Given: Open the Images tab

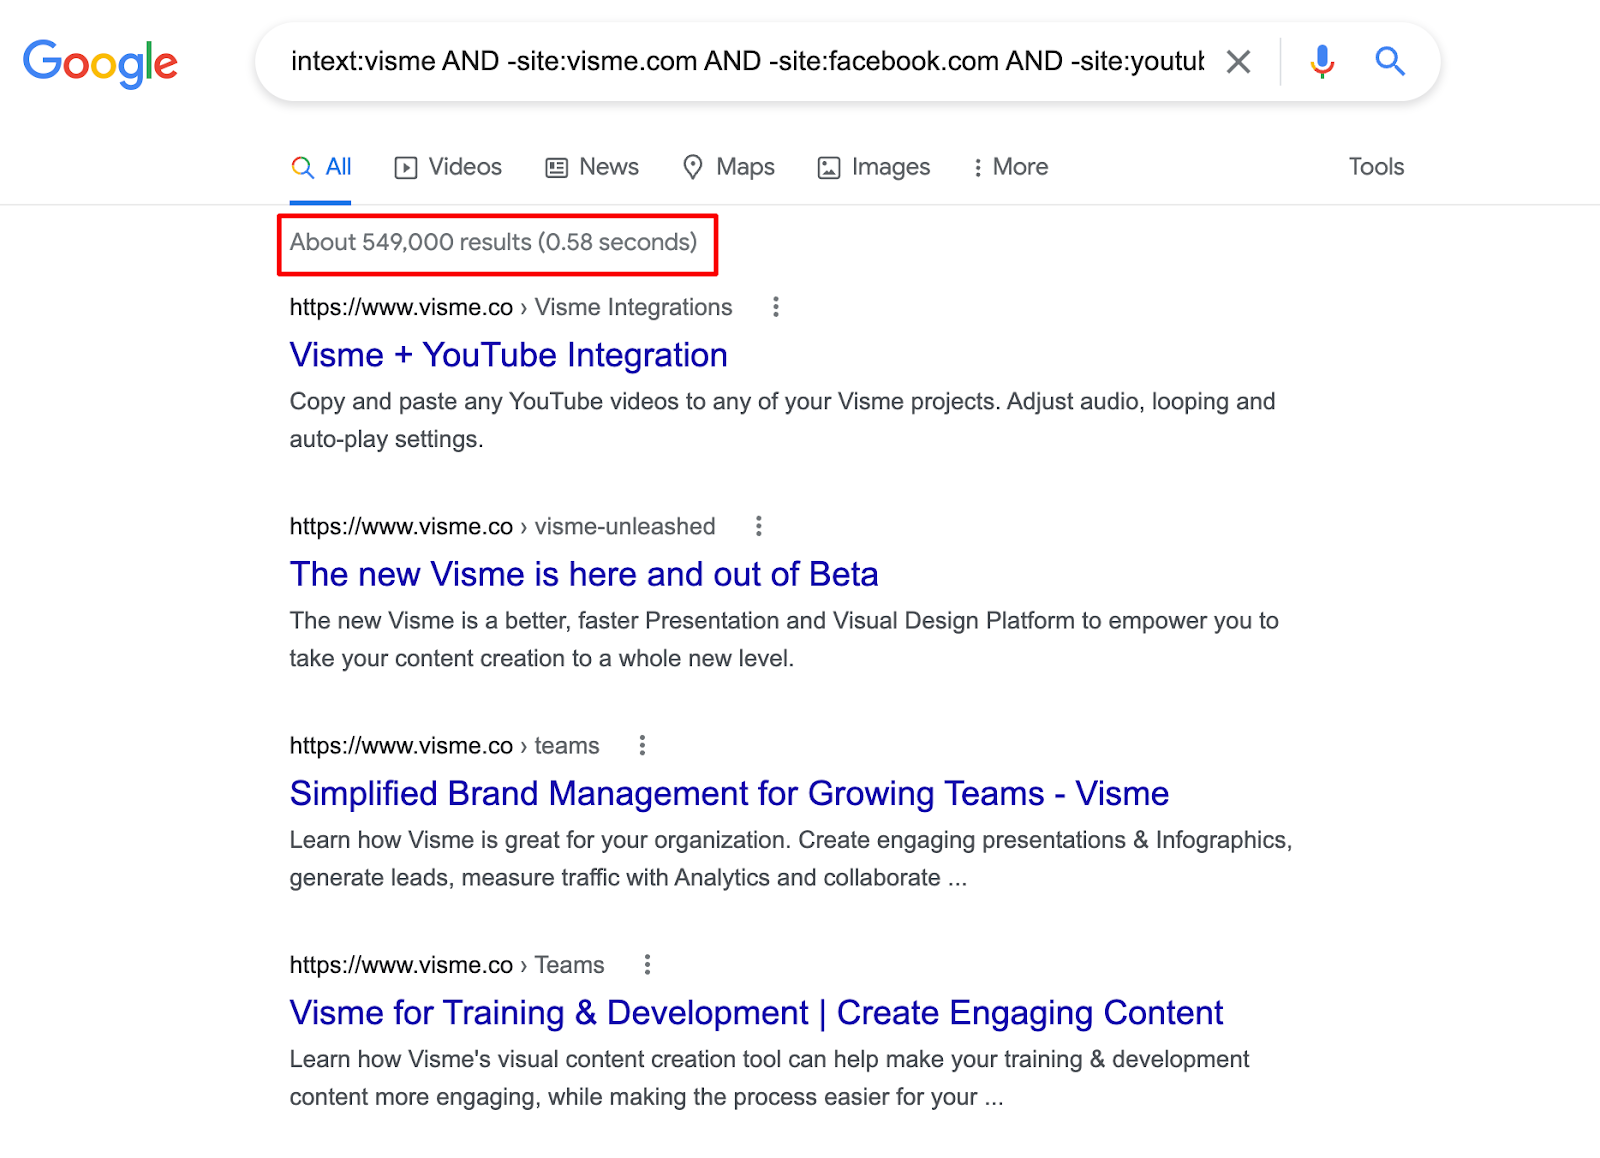Looking at the screenshot, I should [x=874, y=167].
